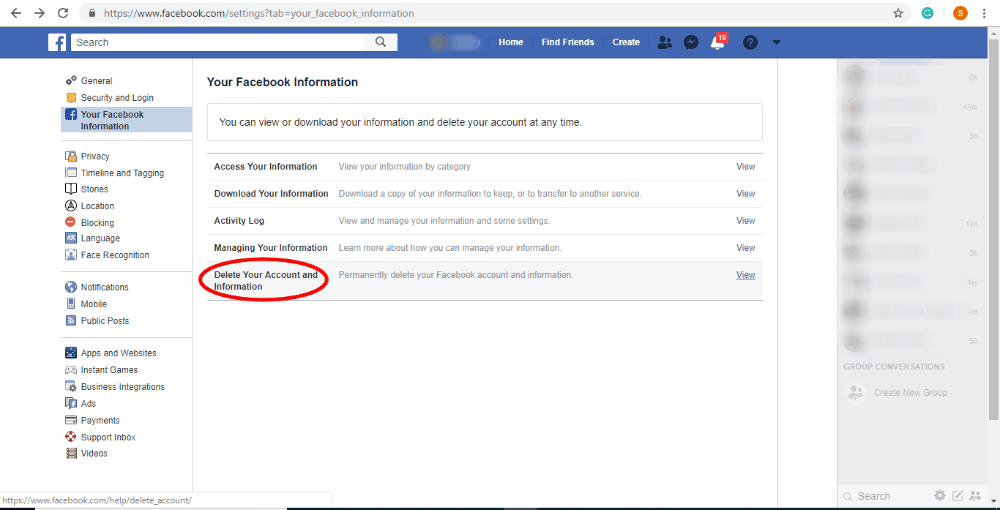This screenshot has width=1000, height=510.
Task: Click the address bar URL
Action: coord(258,13)
